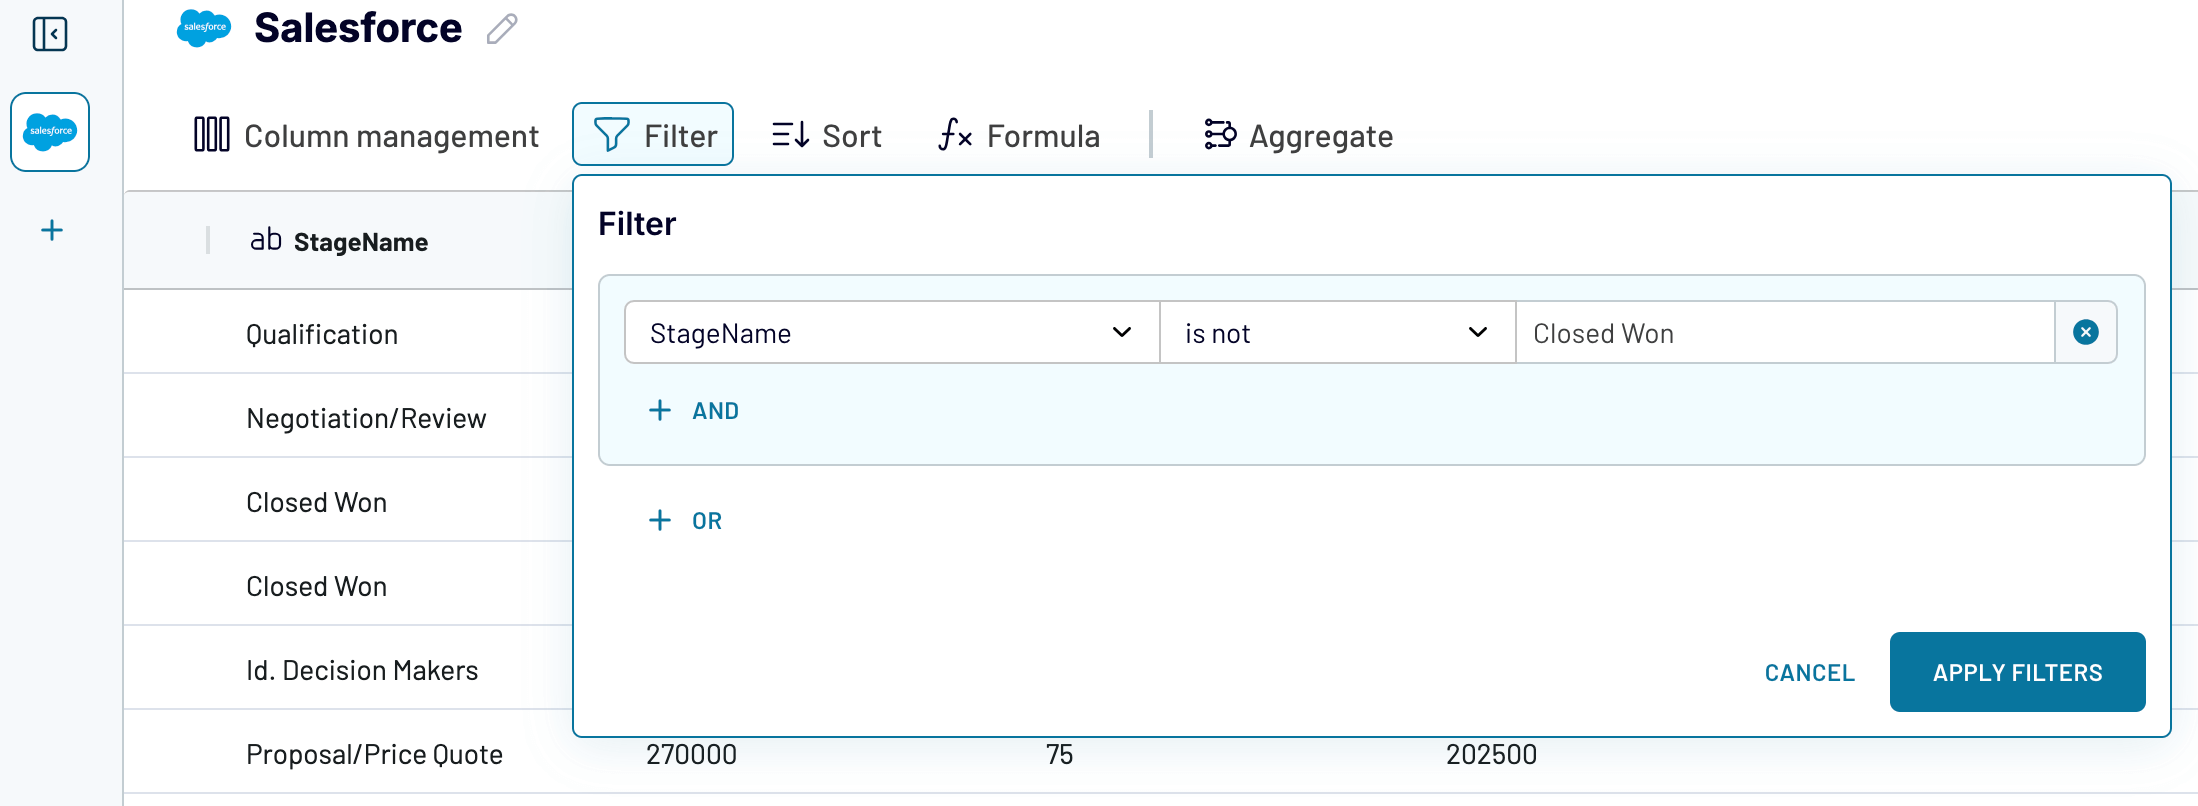Click Apply Filters button
Viewport: 2198px width, 806px height.
pyautogui.click(x=2017, y=672)
